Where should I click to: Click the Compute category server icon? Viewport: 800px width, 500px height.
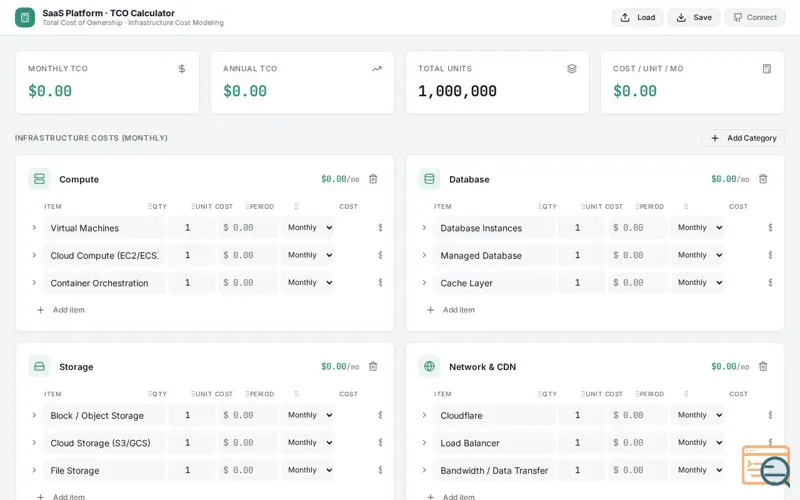39,179
